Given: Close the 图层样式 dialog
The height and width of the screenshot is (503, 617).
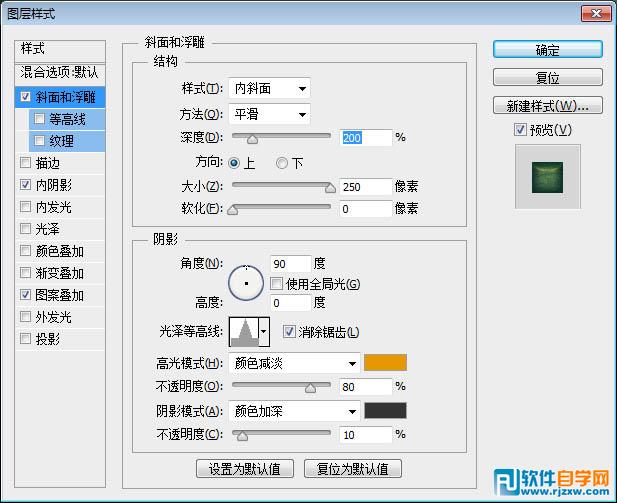Looking at the screenshot, I should click(596, 14).
